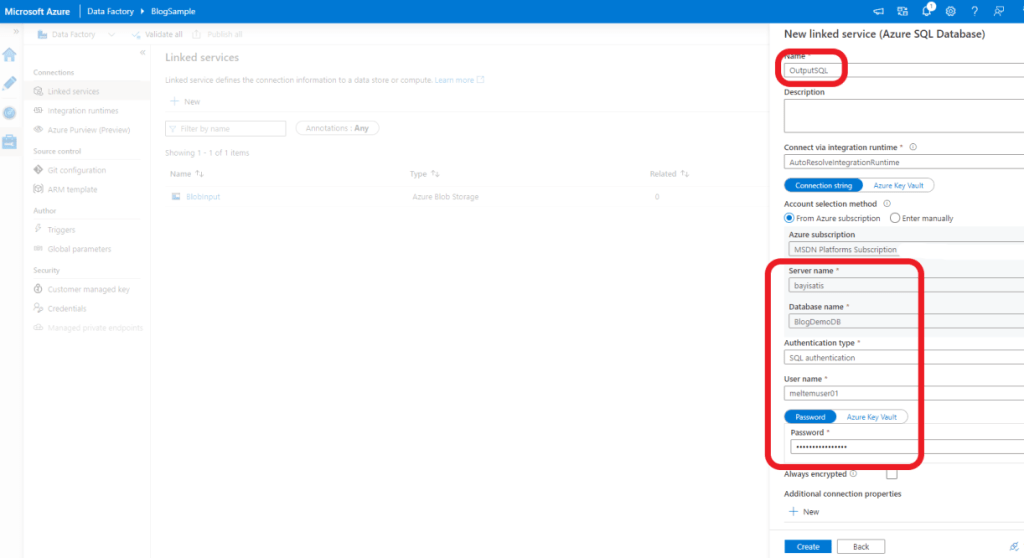This screenshot has height=558, width=1024.
Task: Open the Home icon in left rail
Action: click(x=9, y=54)
